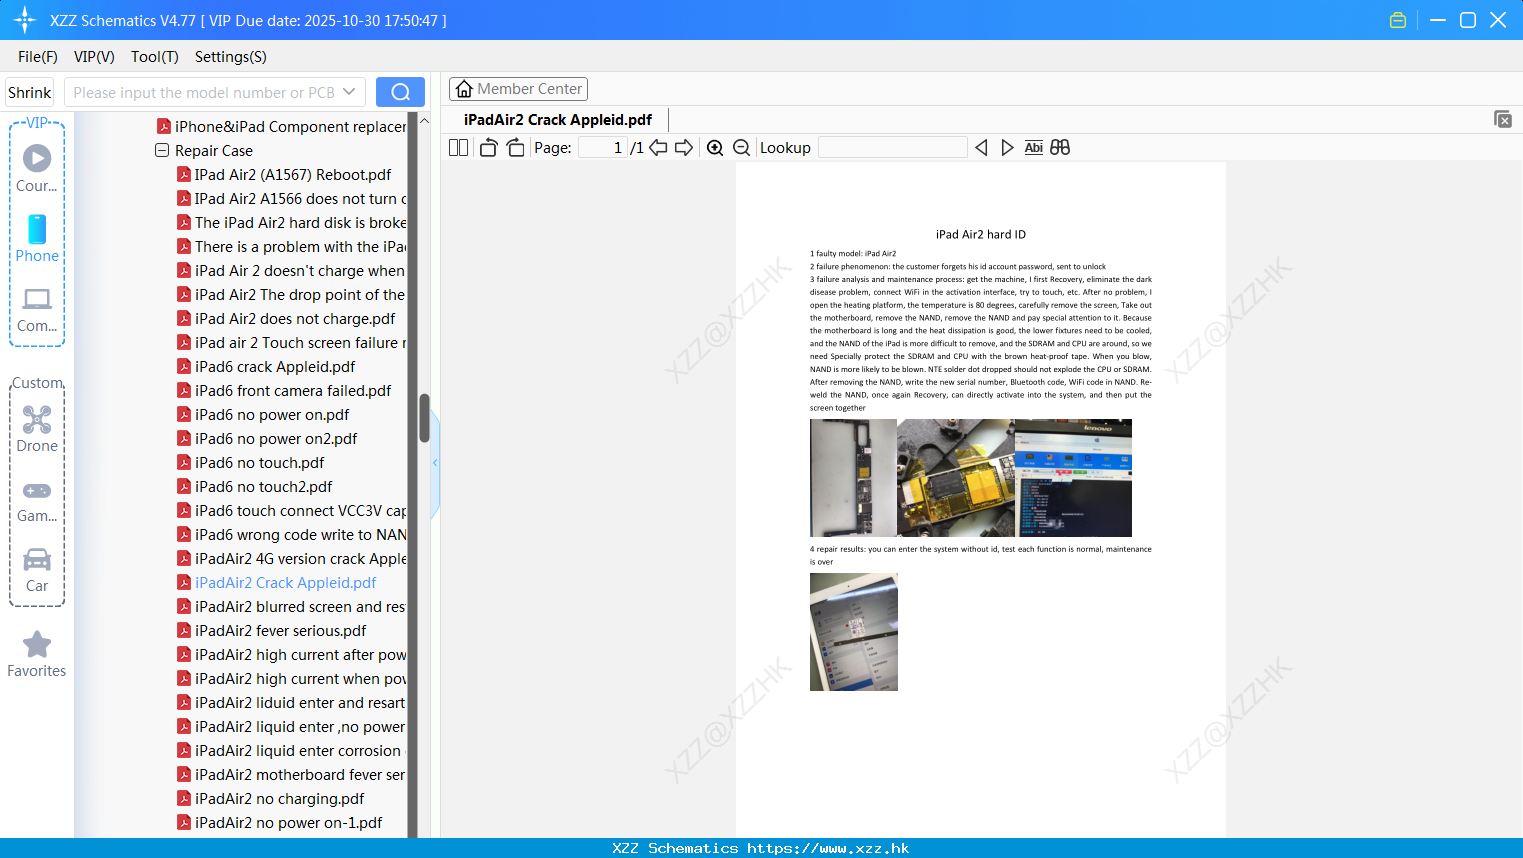Open the VIP(V) menu

click(94, 57)
